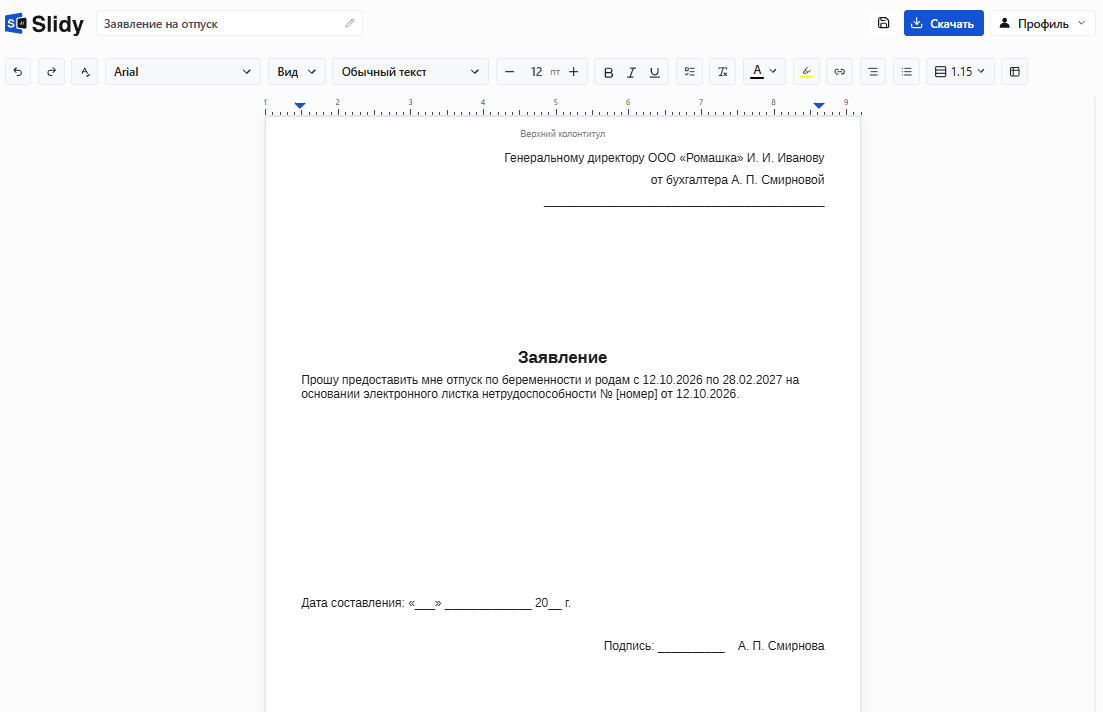Click the left indent marker on ruler

coord(300,106)
